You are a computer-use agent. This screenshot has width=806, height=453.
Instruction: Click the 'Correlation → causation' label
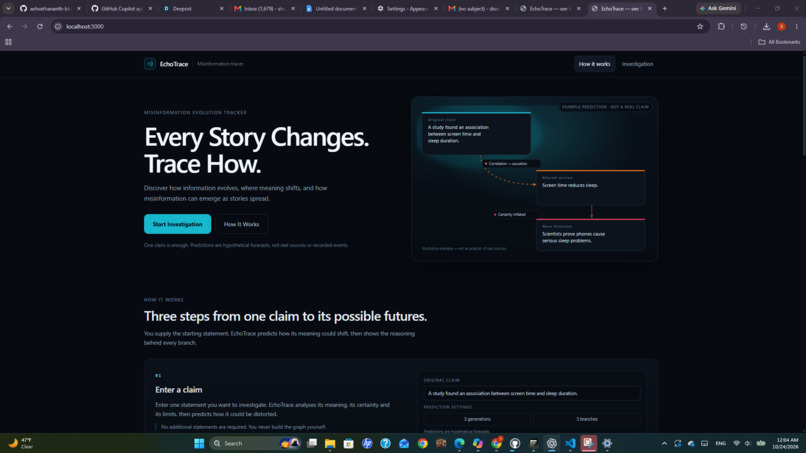(x=510, y=164)
